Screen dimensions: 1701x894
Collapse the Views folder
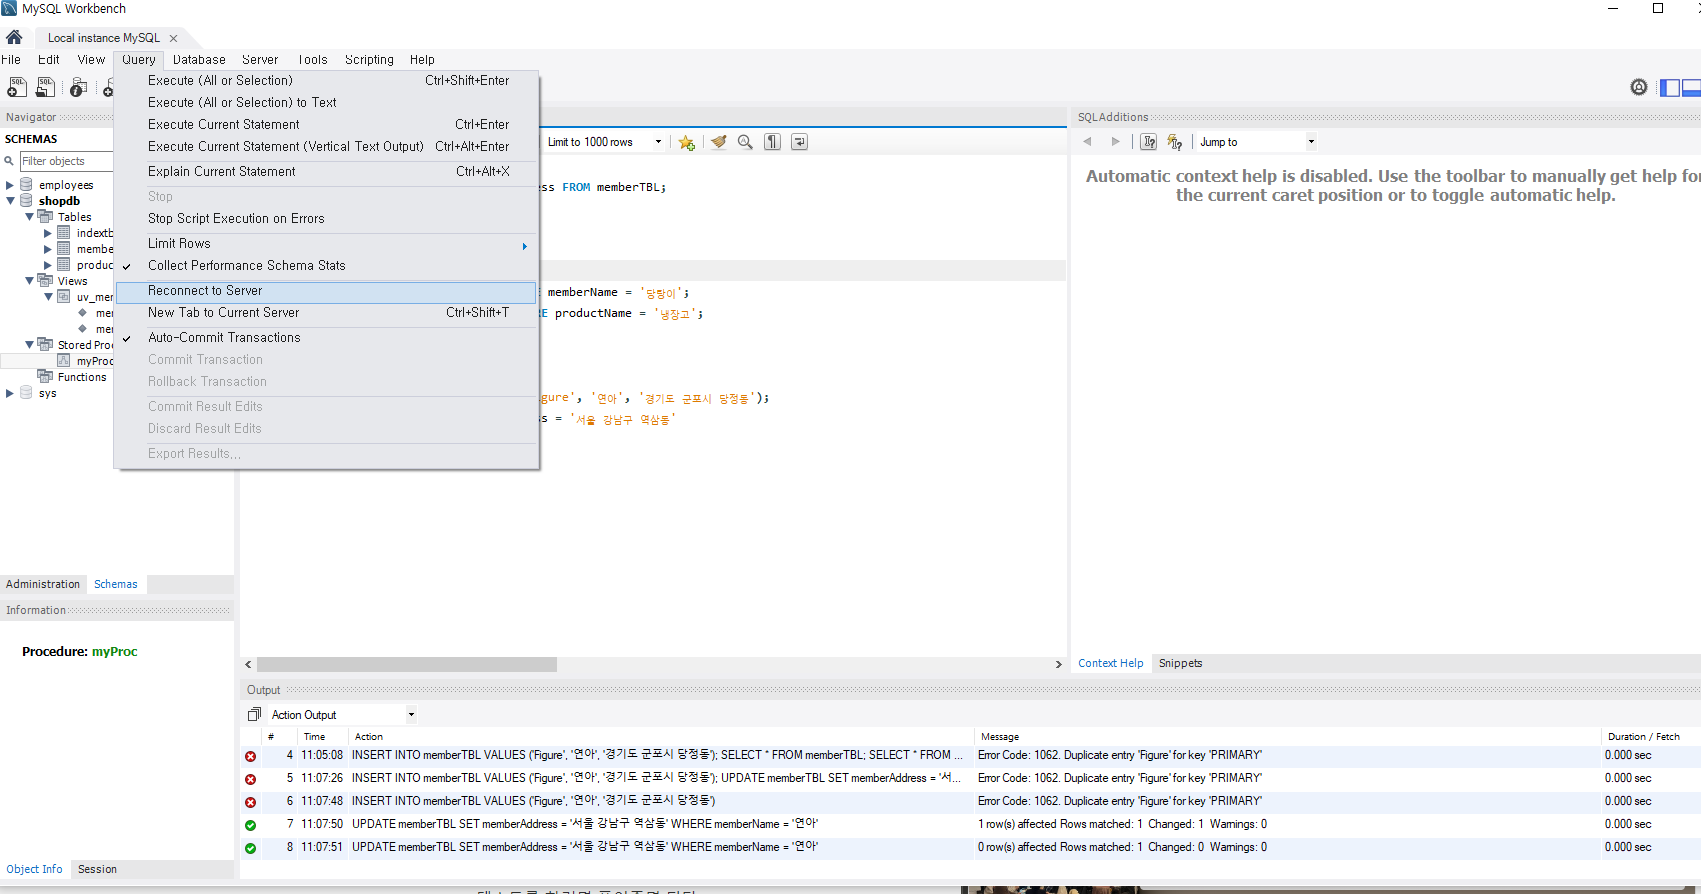29,281
